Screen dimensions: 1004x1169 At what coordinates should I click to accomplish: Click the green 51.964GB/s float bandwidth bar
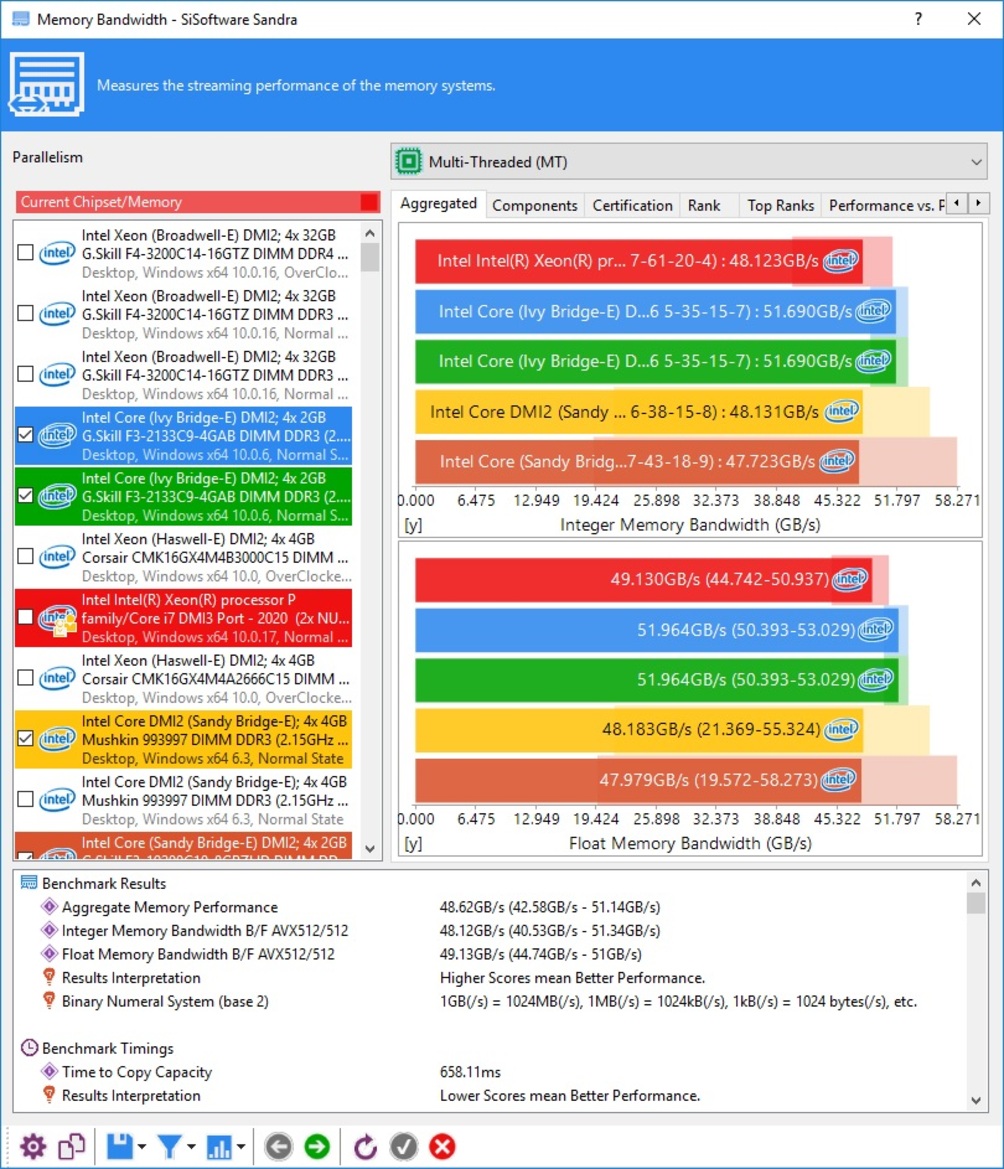pos(657,679)
